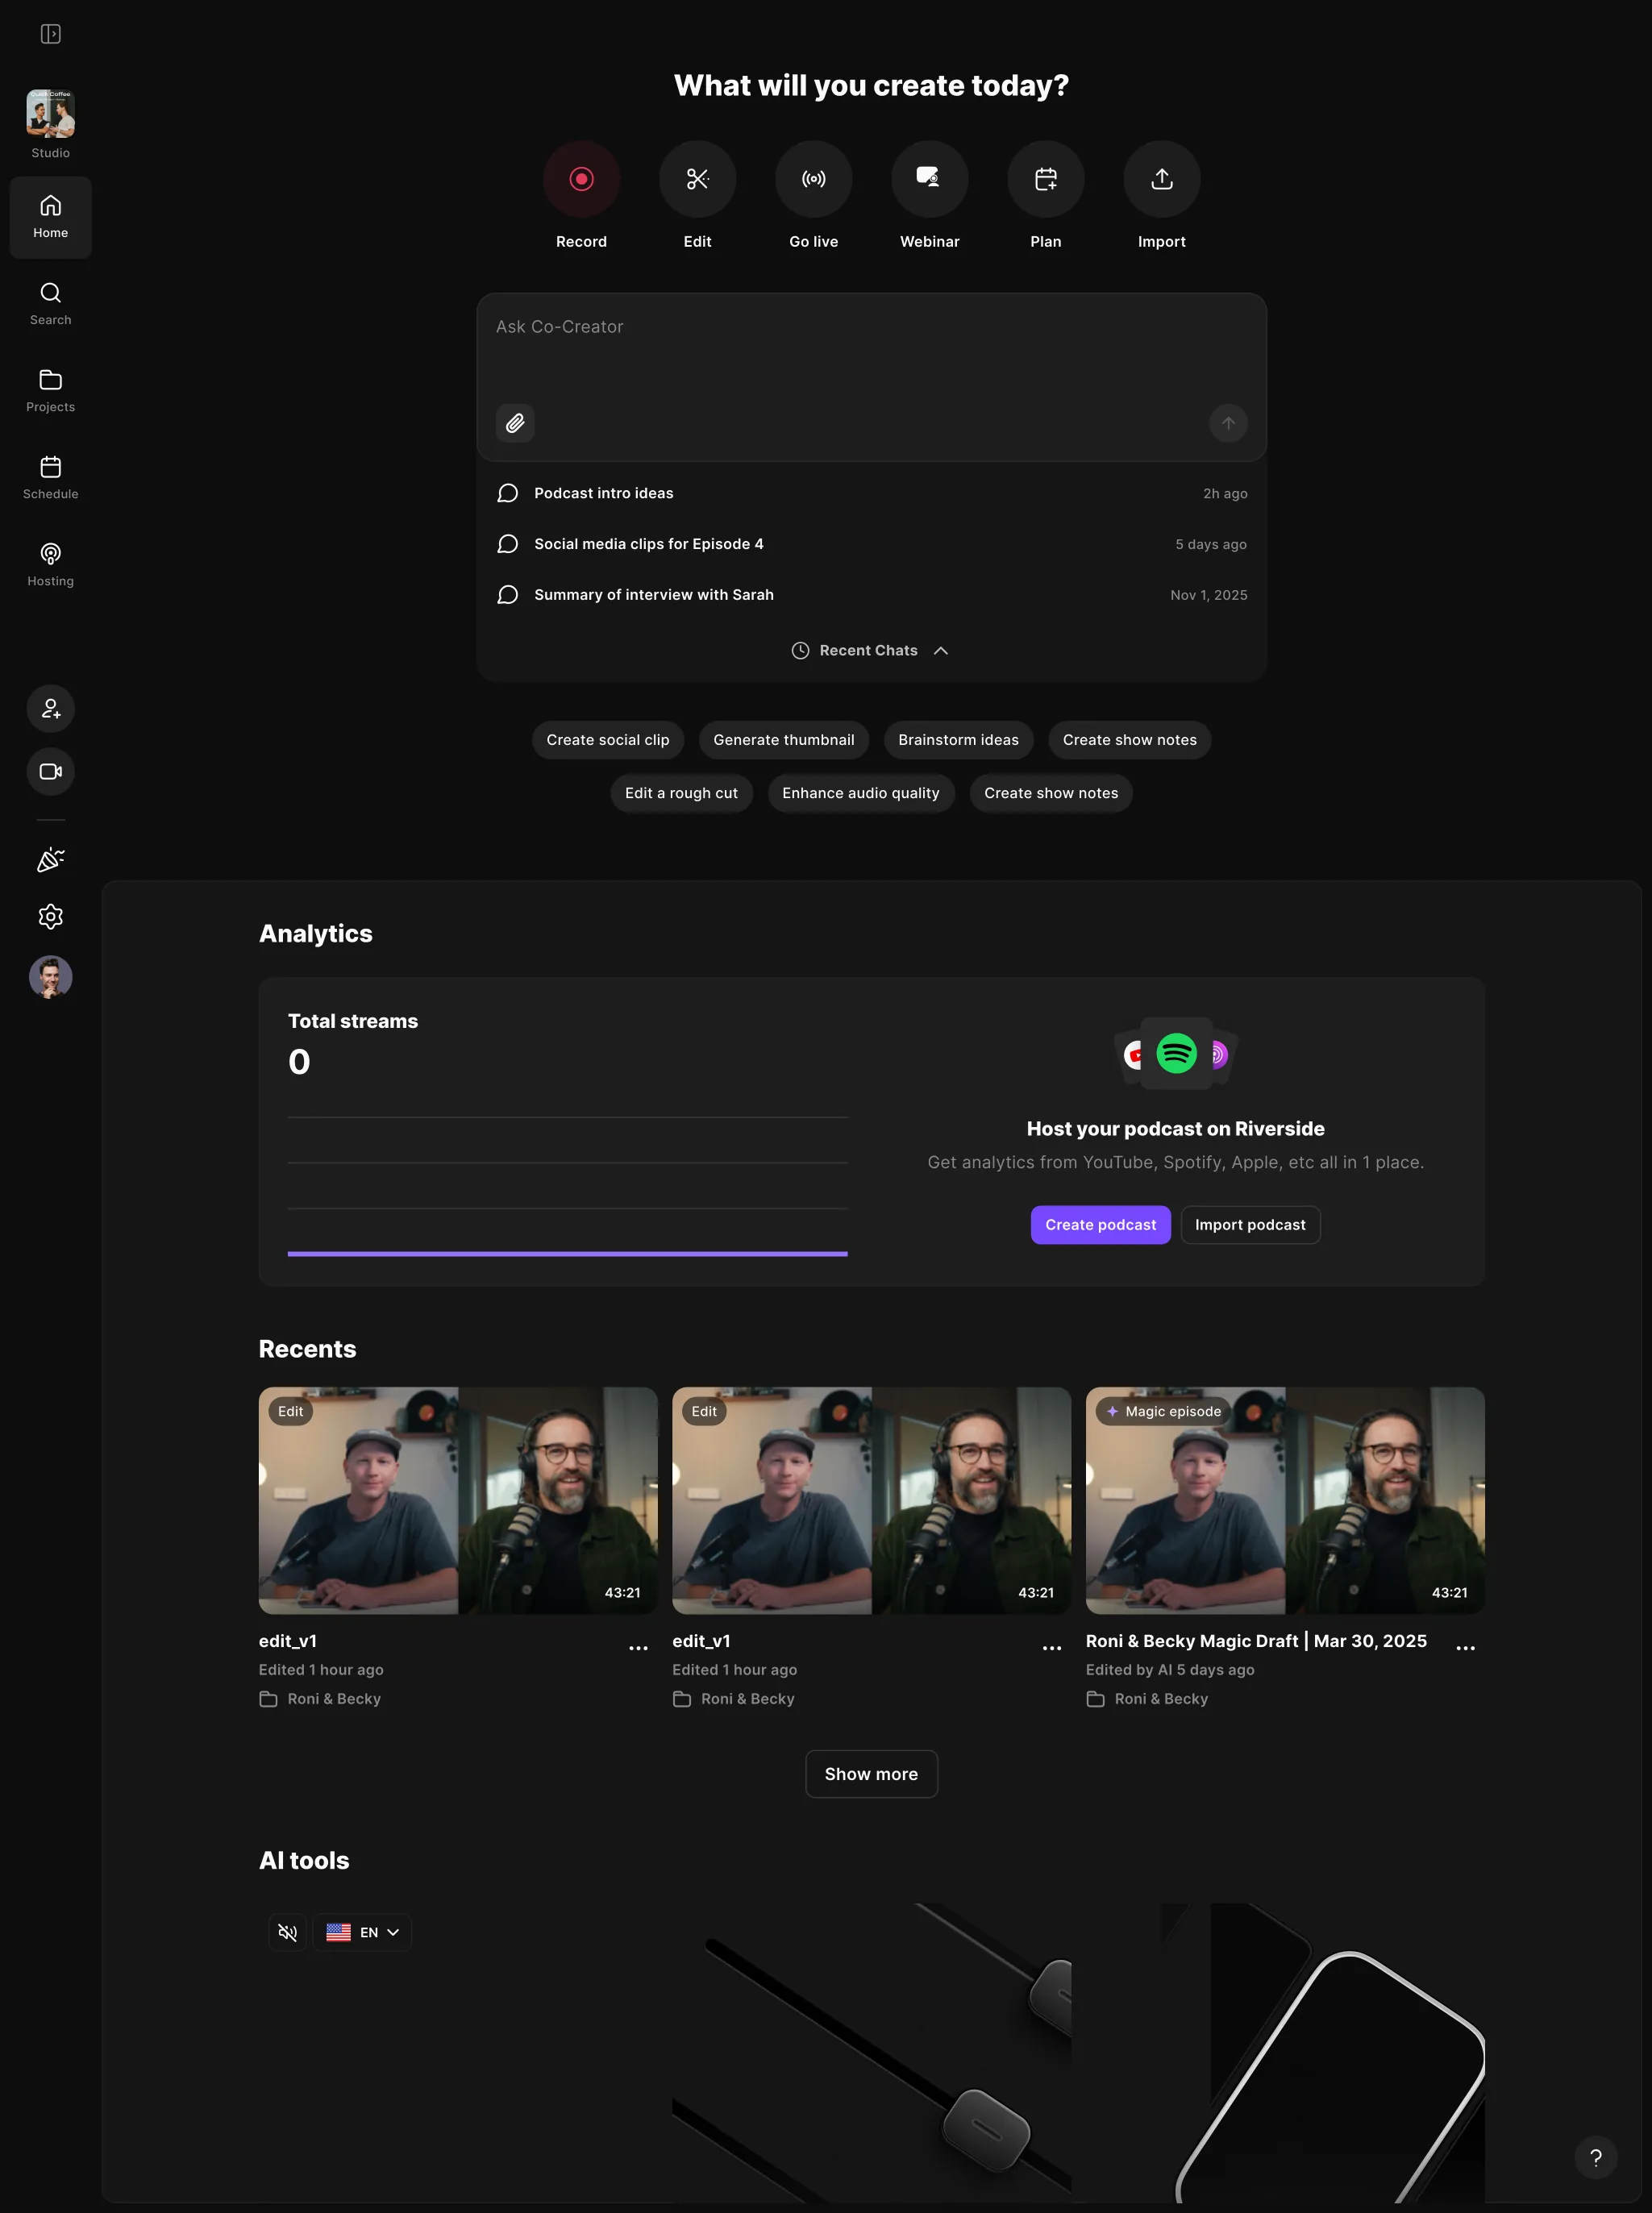Image resolution: width=1652 pixels, height=2213 pixels.
Task: Click the Magic episode badge
Action: pyautogui.click(x=1163, y=1411)
